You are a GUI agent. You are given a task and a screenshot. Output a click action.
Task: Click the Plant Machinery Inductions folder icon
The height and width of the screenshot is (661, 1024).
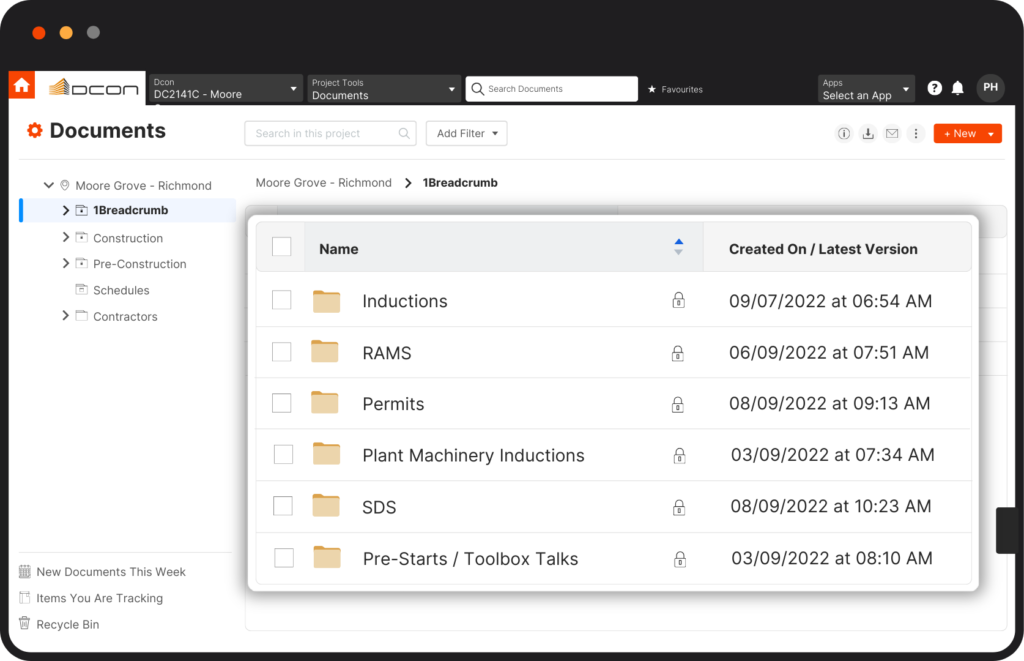(327, 453)
